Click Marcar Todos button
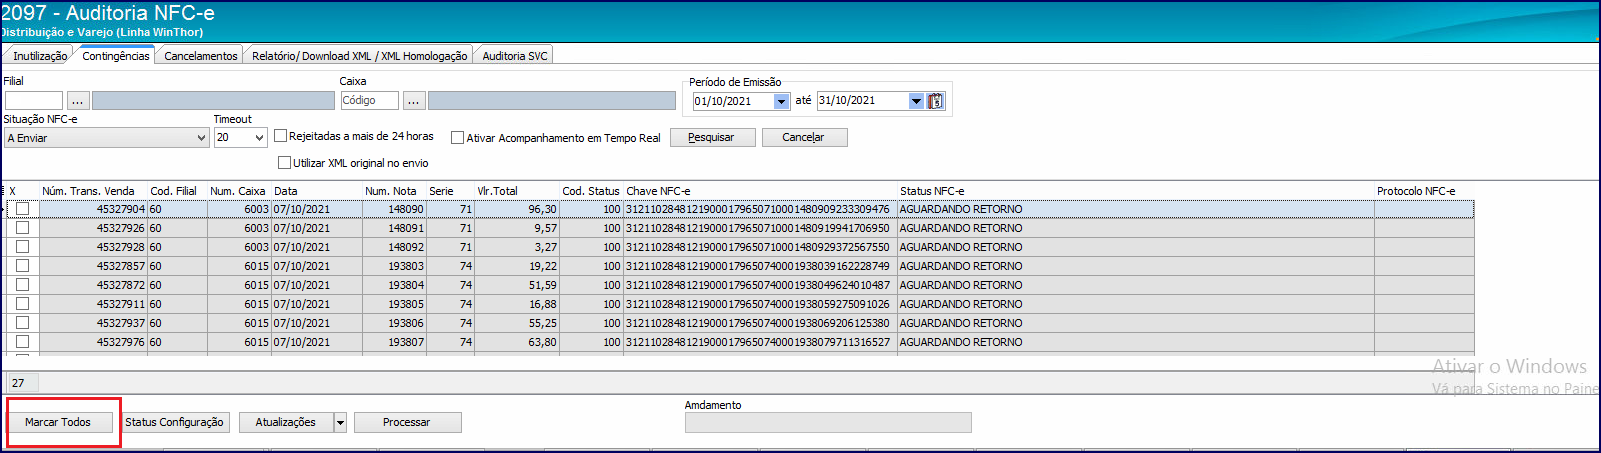The image size is (1601, 453). (58, 422)
